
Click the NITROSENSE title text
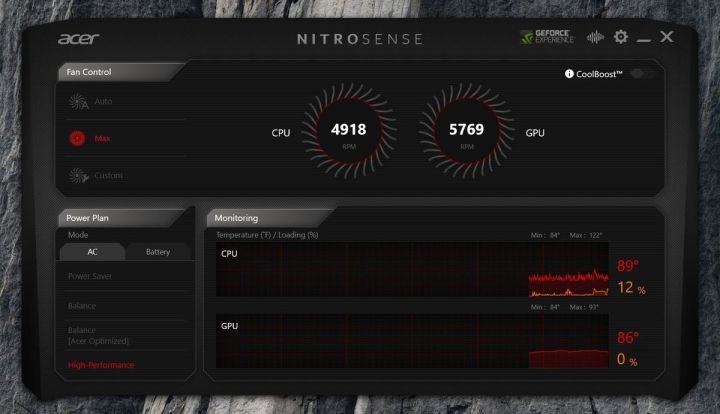point(360,39)
